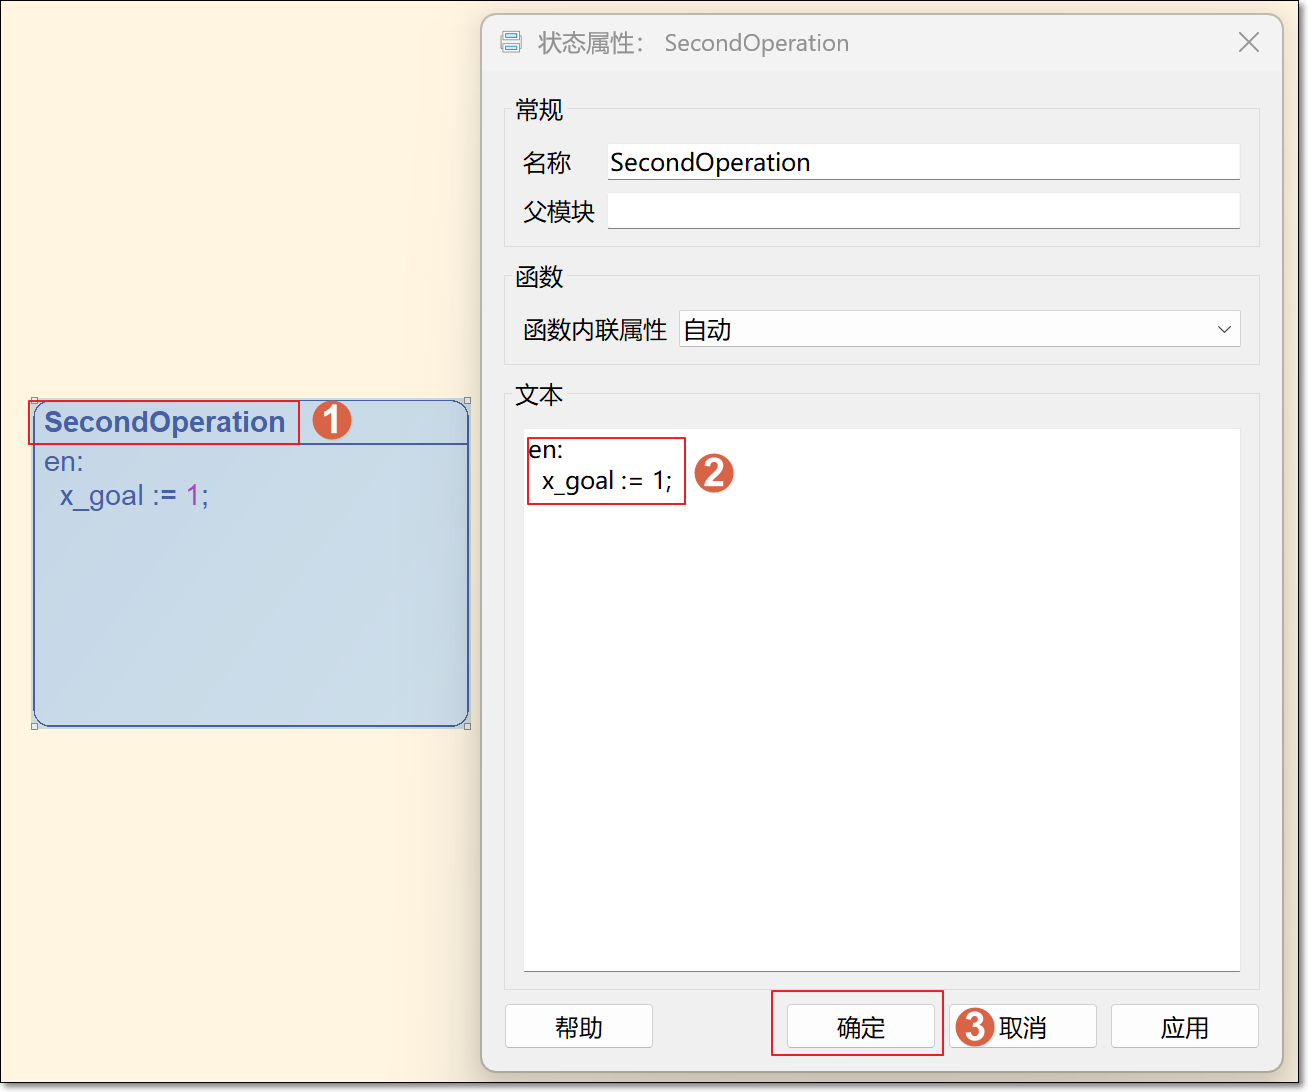The width and height of the screenshot is (1308, 1092).
Task: Confirm with the 确定 button
Action: (860, 1026)
